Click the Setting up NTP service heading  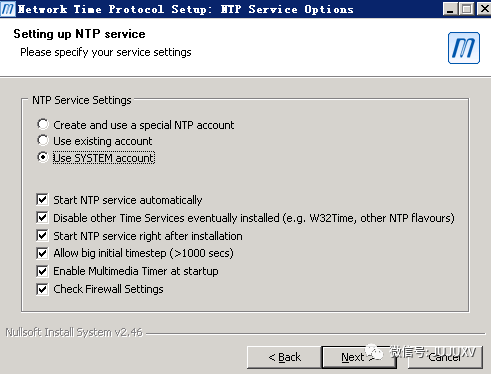tap(79, 34)
